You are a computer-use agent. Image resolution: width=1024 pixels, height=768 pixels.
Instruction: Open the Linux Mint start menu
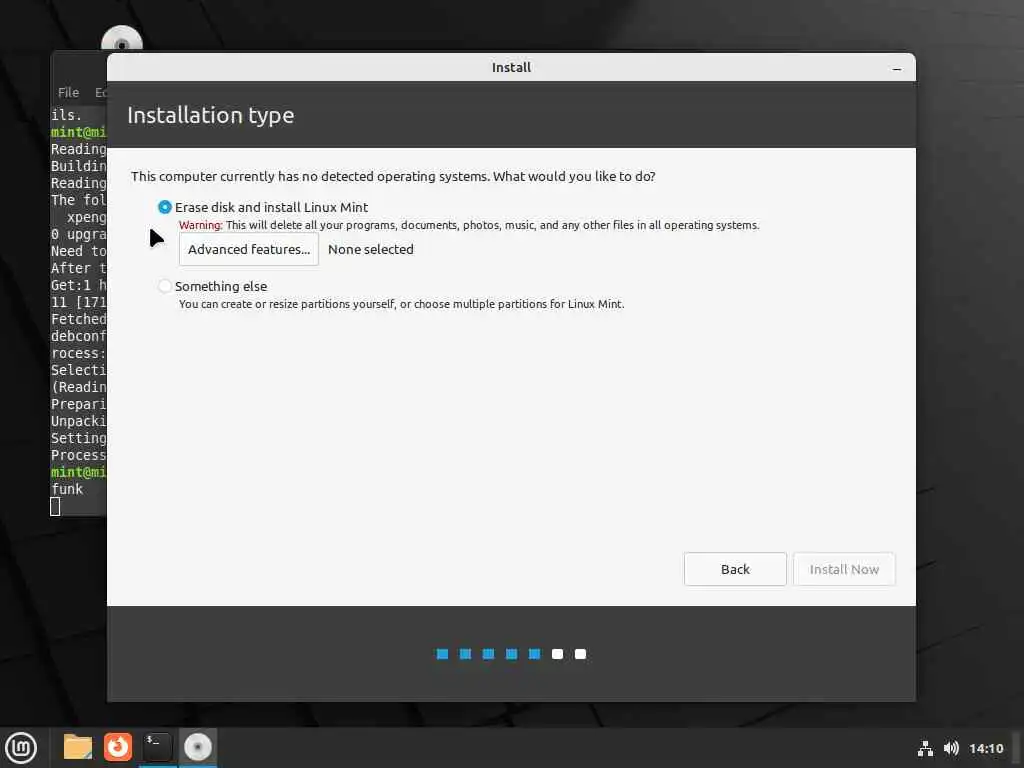click(x=21, y=748)
